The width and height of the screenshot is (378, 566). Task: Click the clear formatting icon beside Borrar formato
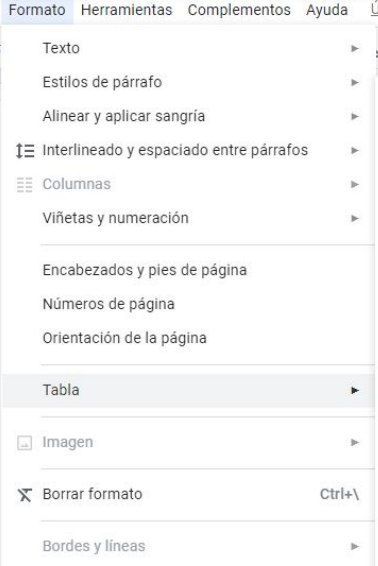click(x=25, y=495)
